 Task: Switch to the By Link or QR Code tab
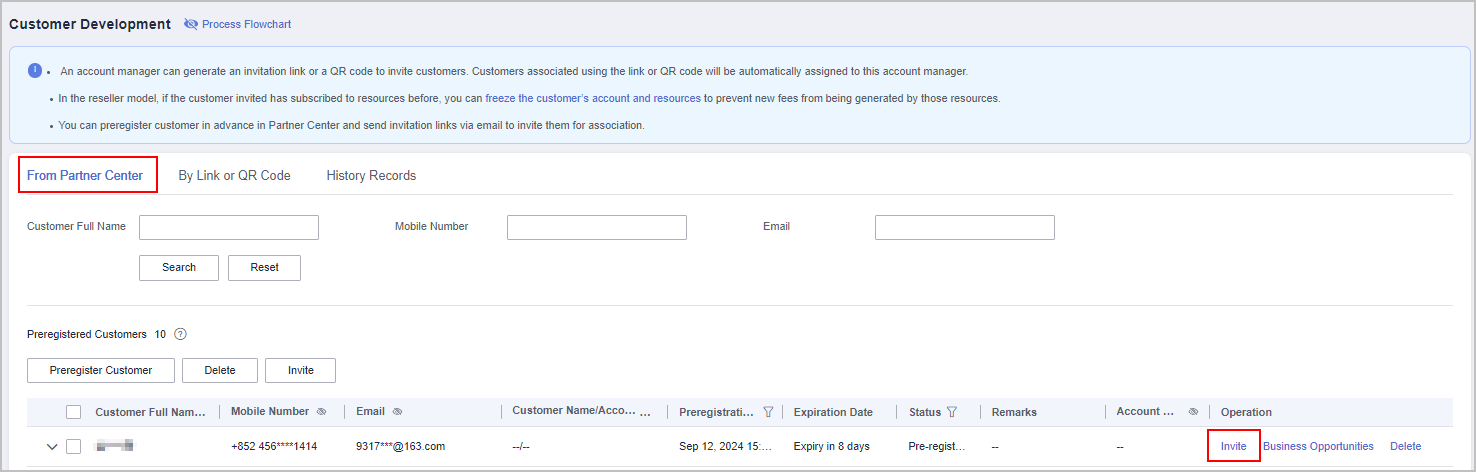234,175
